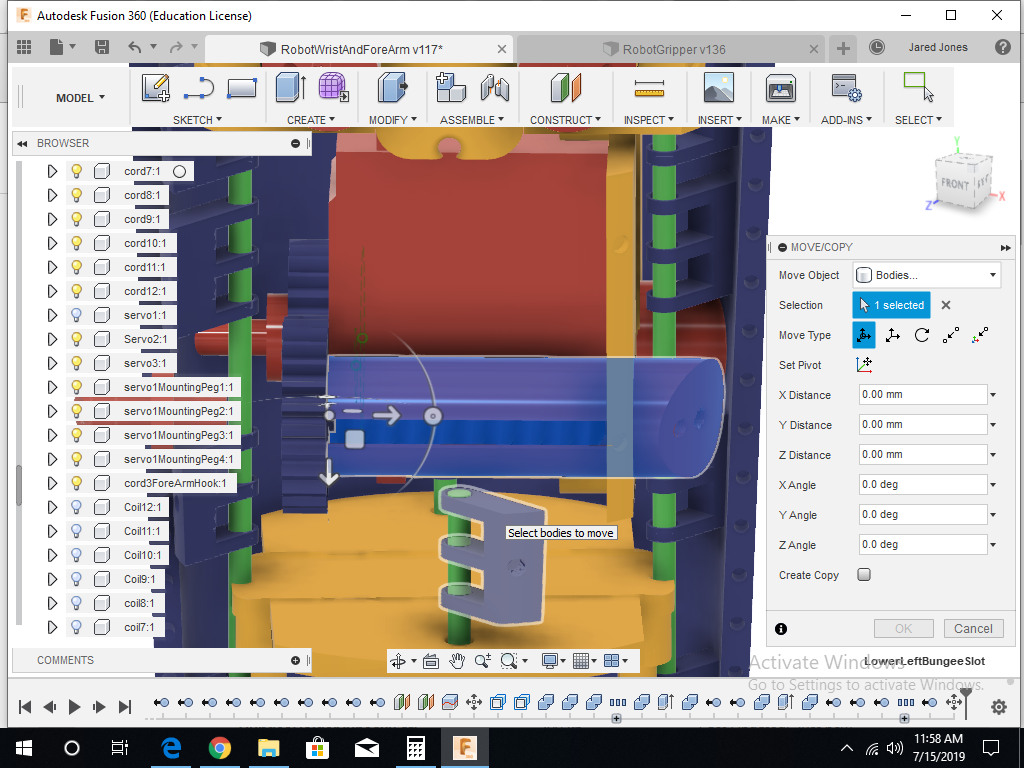Open the MODIFY menu
Screen dimensions: 1024x768
click(392, 120)
